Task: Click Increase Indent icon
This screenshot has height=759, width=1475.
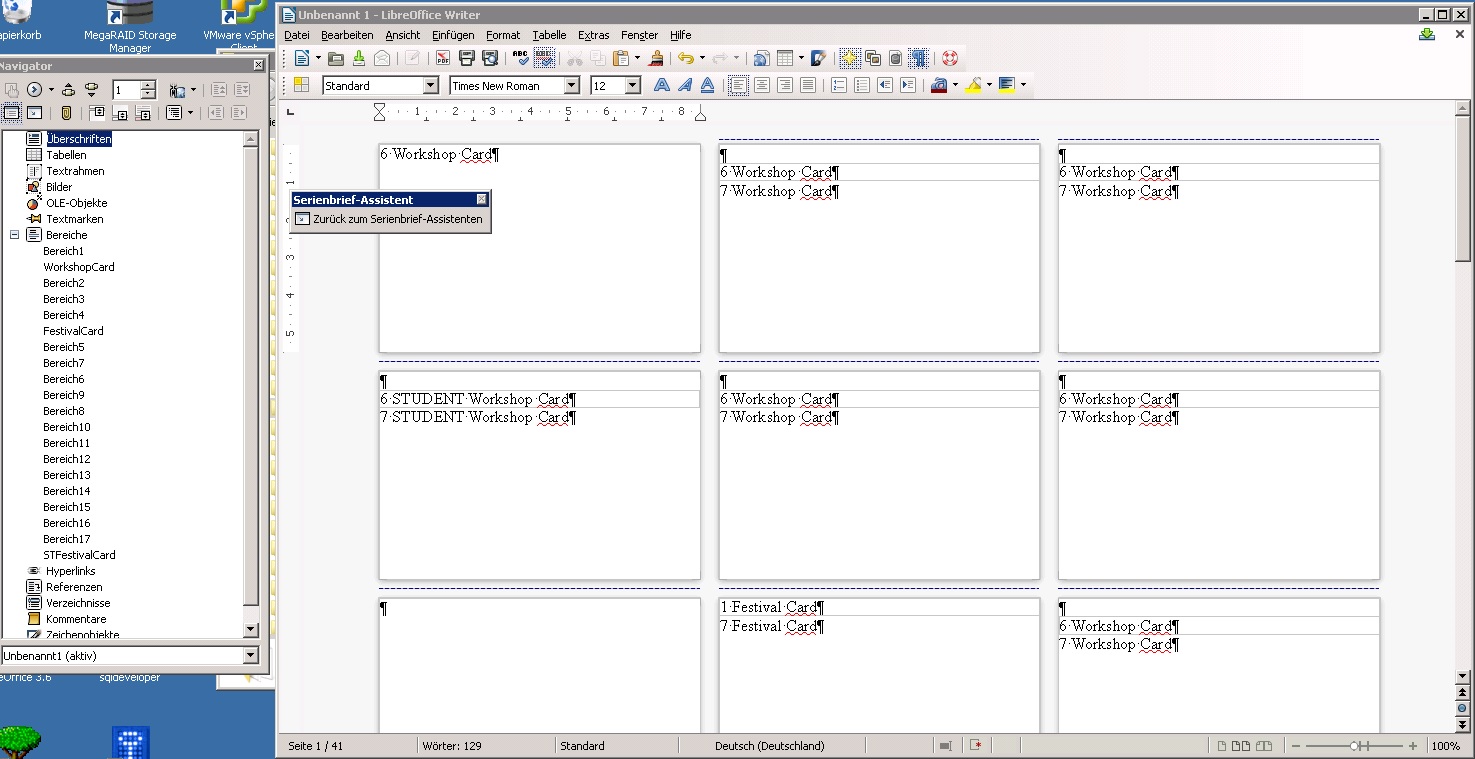Action: point(908,85)
